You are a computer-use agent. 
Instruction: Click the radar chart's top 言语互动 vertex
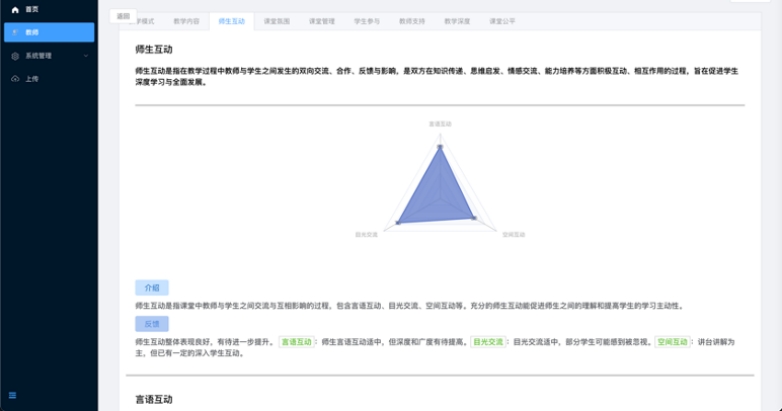click(439, 147)
